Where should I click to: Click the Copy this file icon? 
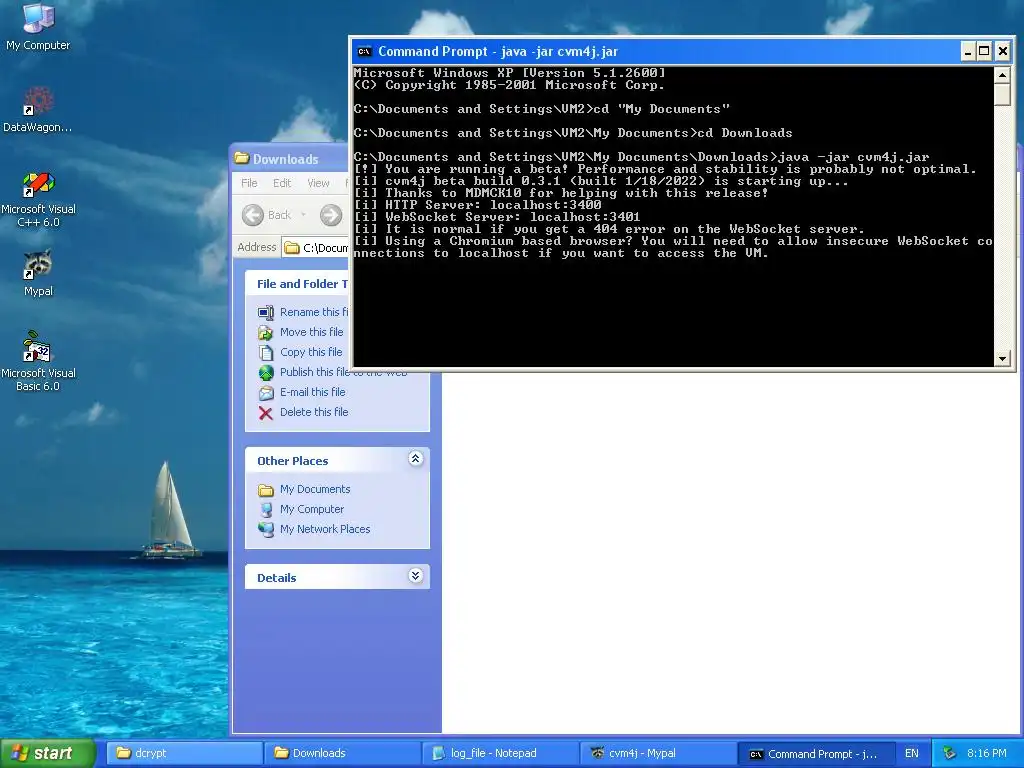click(x=266, y=353)
